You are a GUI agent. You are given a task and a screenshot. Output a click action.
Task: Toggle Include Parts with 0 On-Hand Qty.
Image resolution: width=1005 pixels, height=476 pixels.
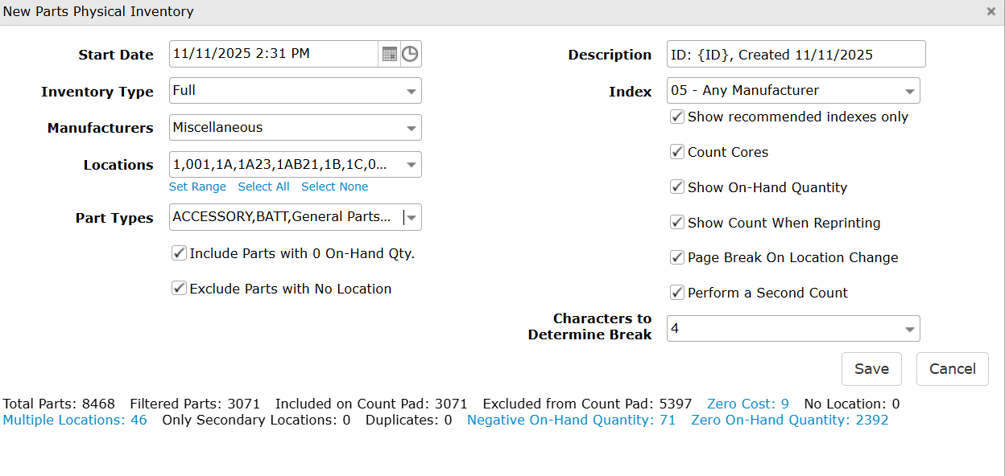179,253
